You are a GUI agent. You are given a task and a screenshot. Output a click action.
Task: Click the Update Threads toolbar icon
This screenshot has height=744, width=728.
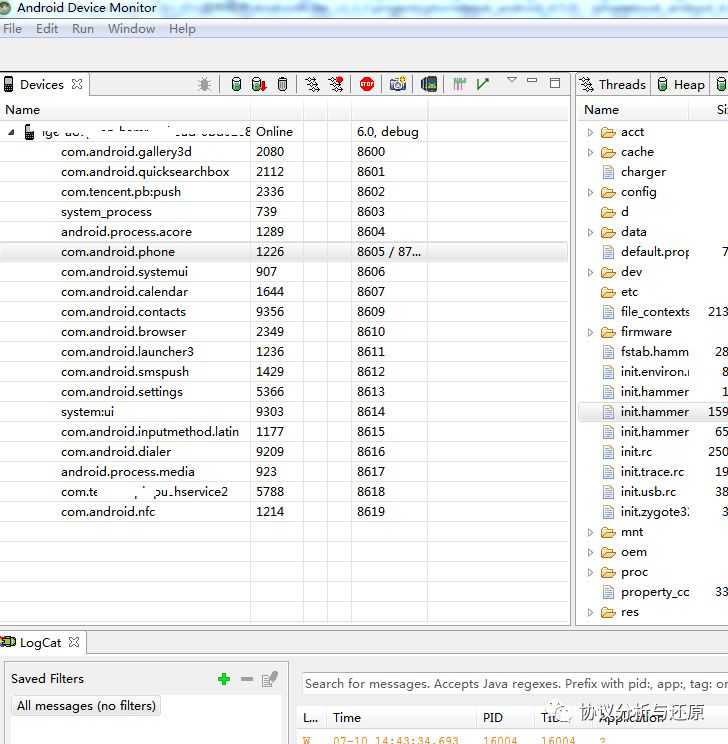[x=312, y=84]
